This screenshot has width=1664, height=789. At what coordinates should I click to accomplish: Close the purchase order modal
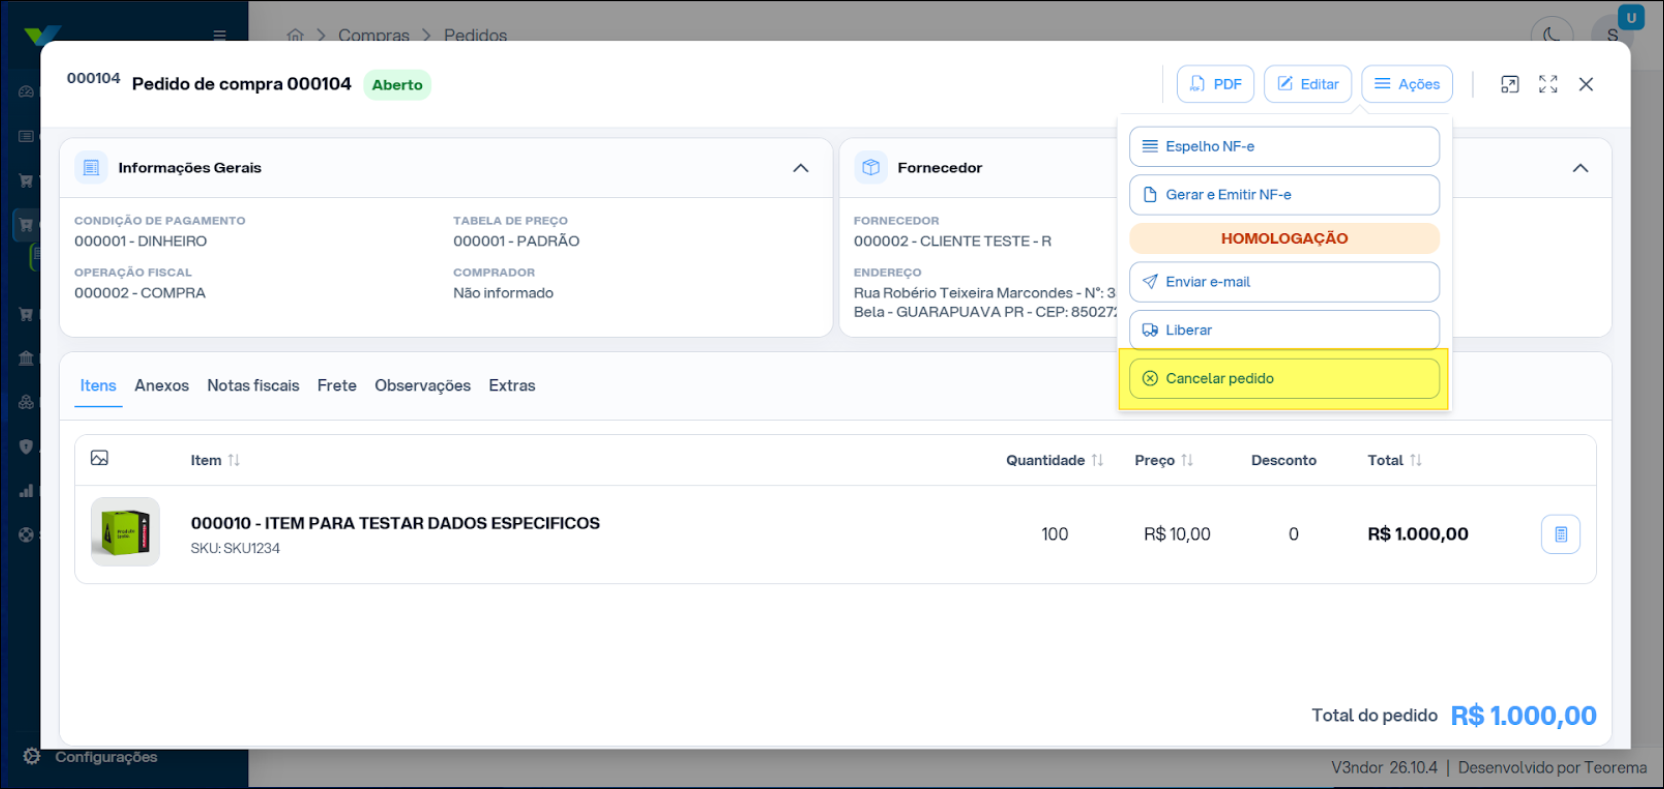(1586, 84)
